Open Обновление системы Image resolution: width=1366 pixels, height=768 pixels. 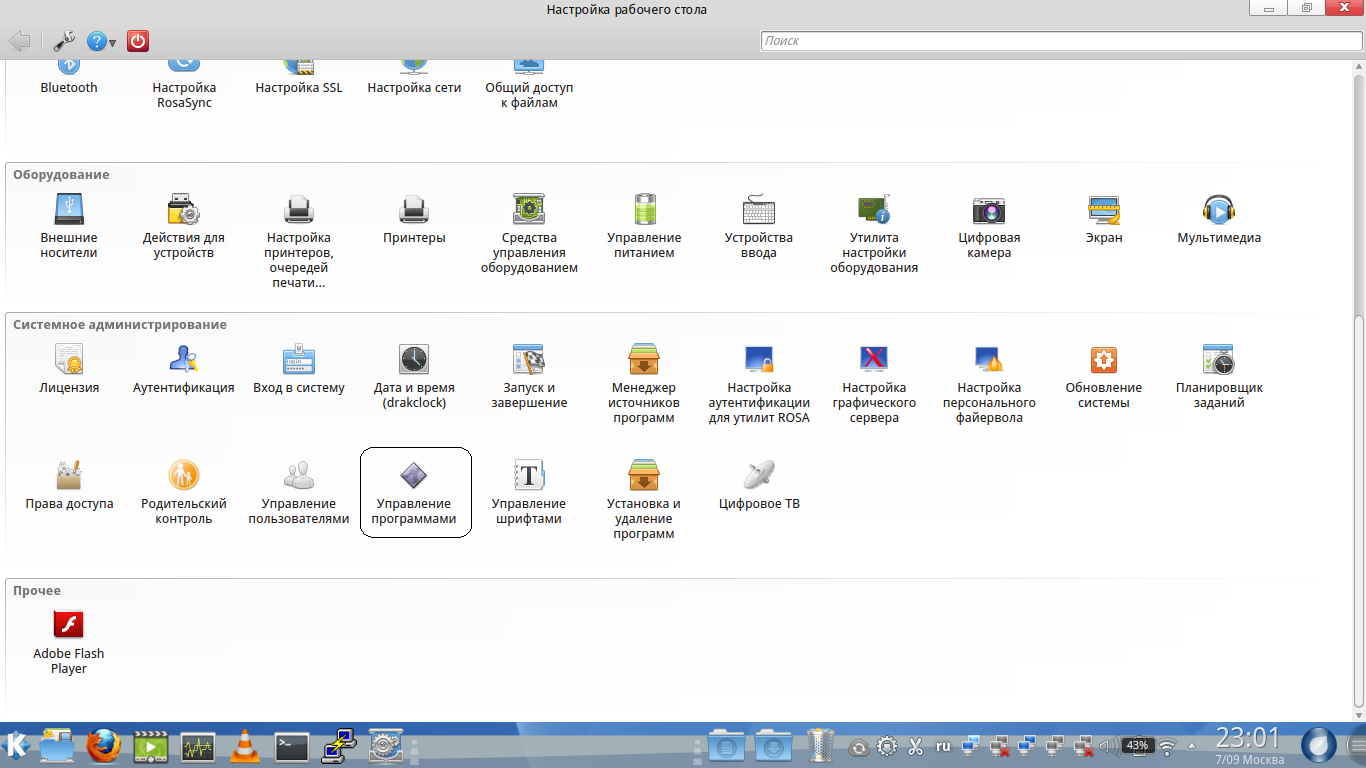point(1104,377)
